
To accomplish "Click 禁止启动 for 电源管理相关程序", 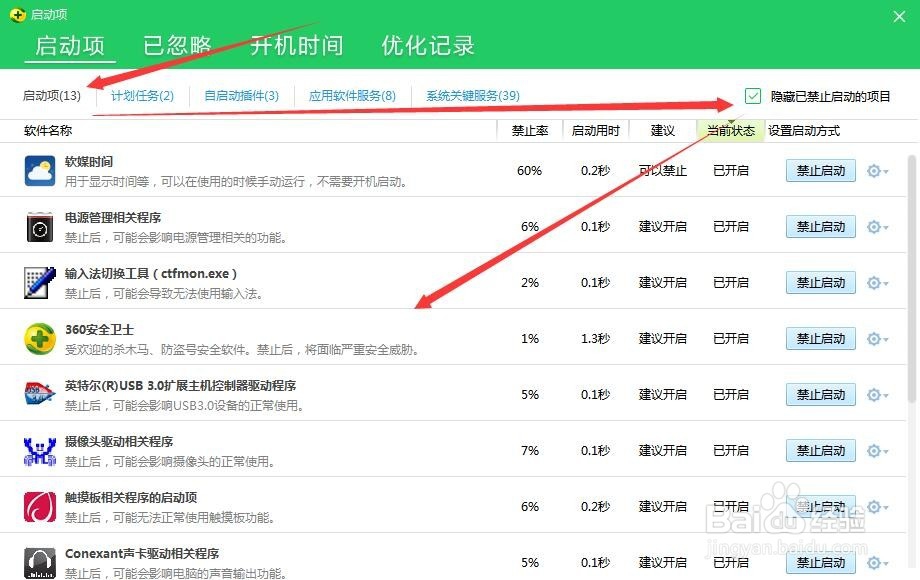I will click(820, 227).
